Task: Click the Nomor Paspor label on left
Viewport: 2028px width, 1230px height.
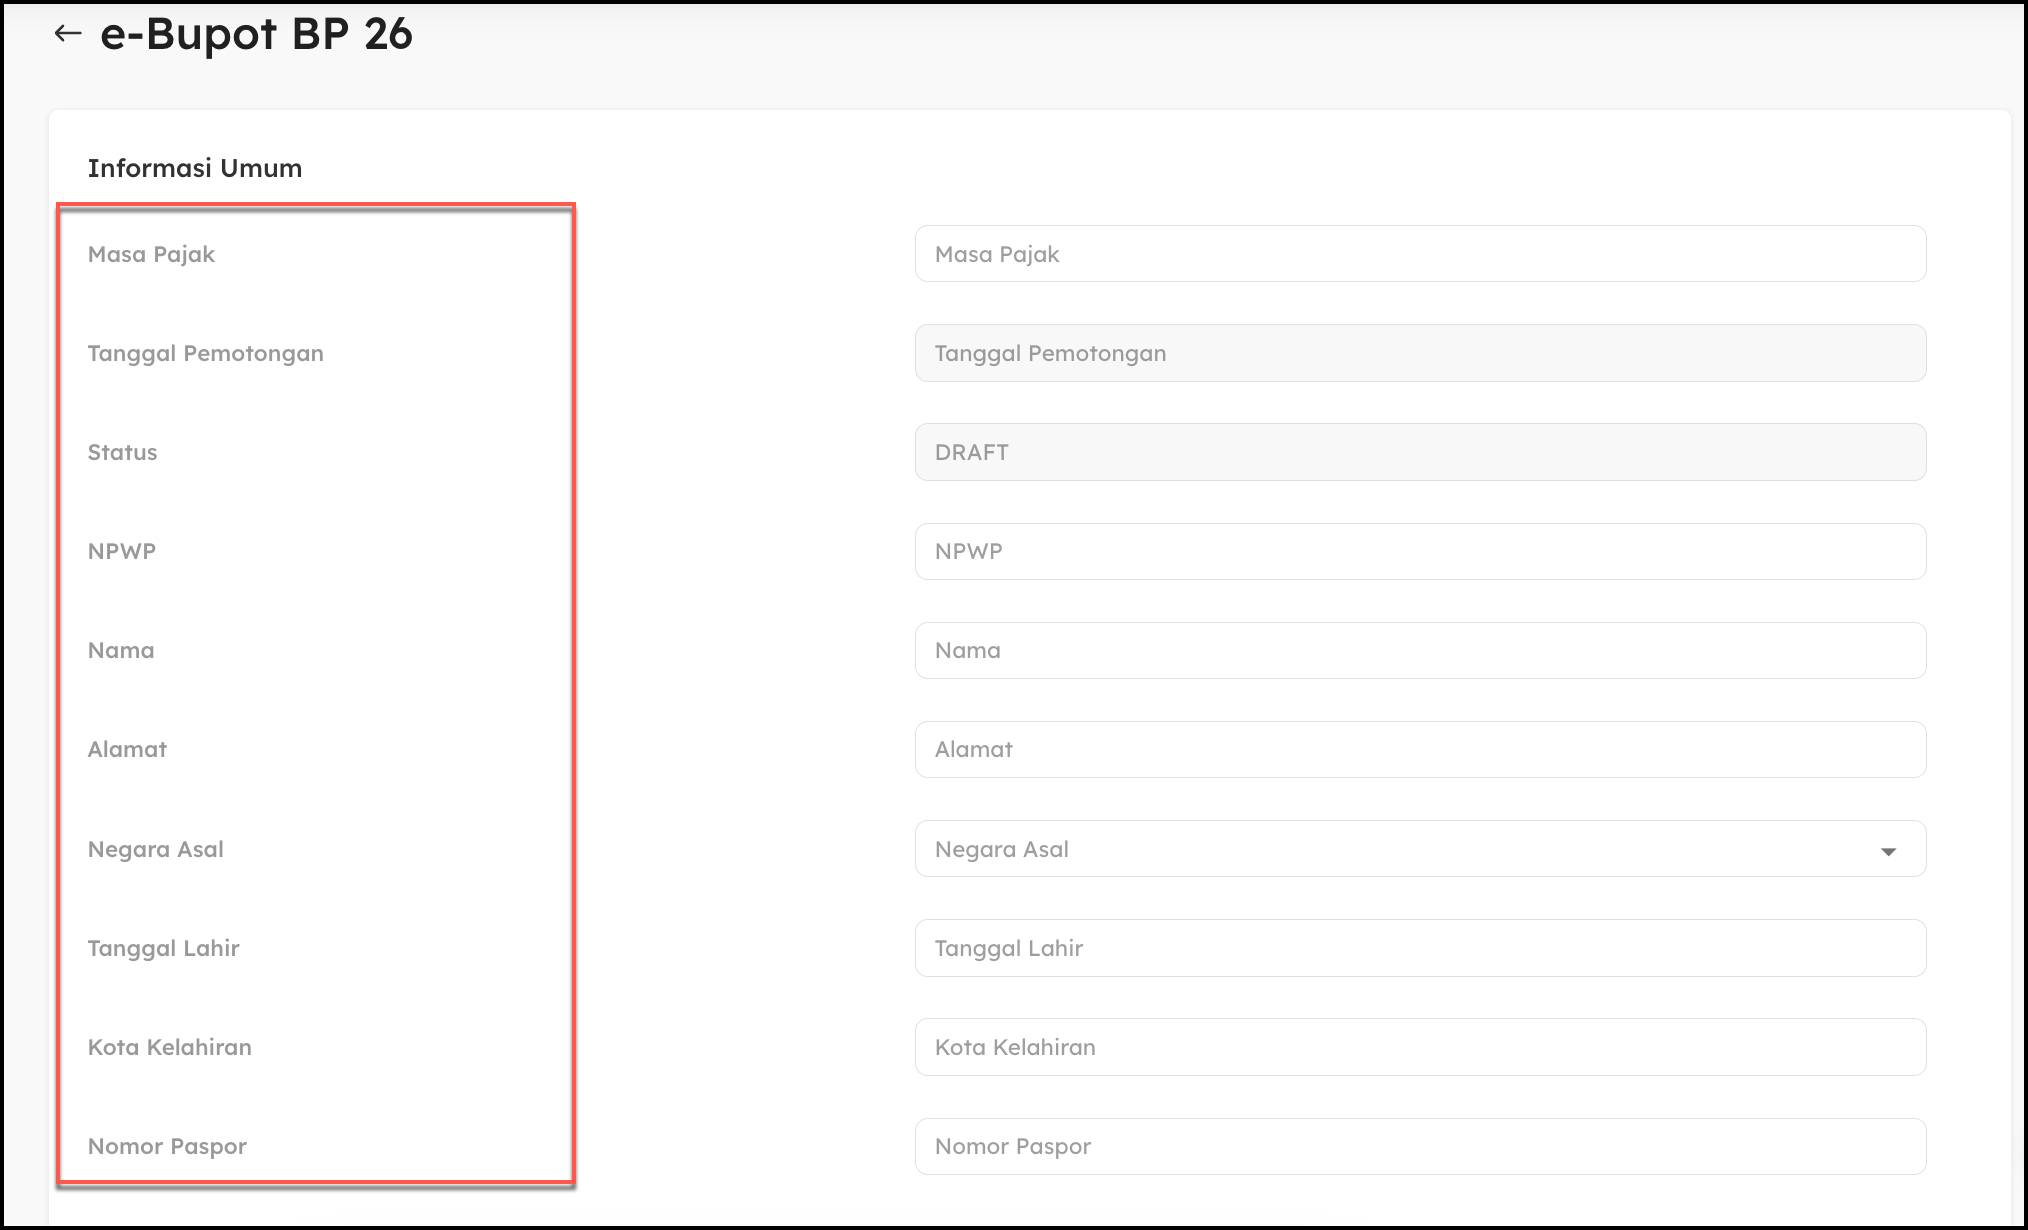Action: [x=167, y=1146]
